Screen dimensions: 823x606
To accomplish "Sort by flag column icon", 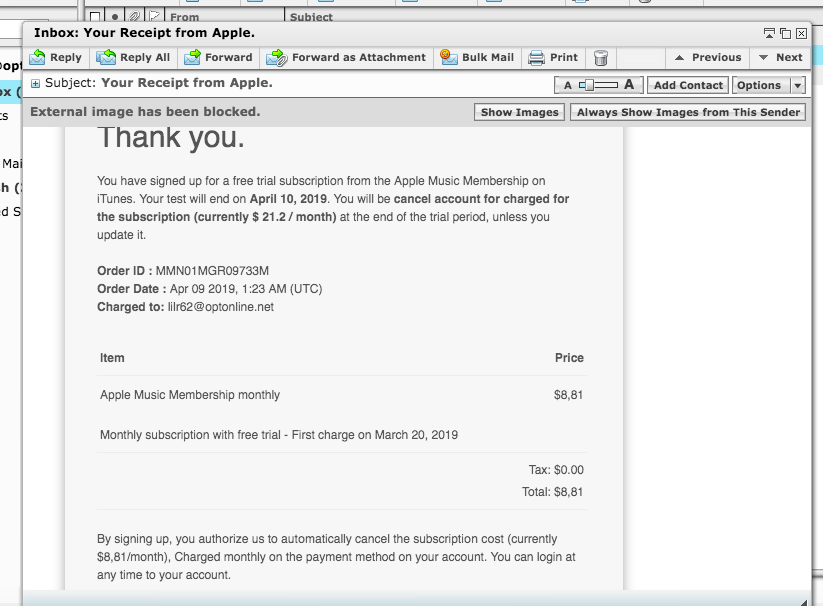I will pyautogui.click(x=154, y=16).
